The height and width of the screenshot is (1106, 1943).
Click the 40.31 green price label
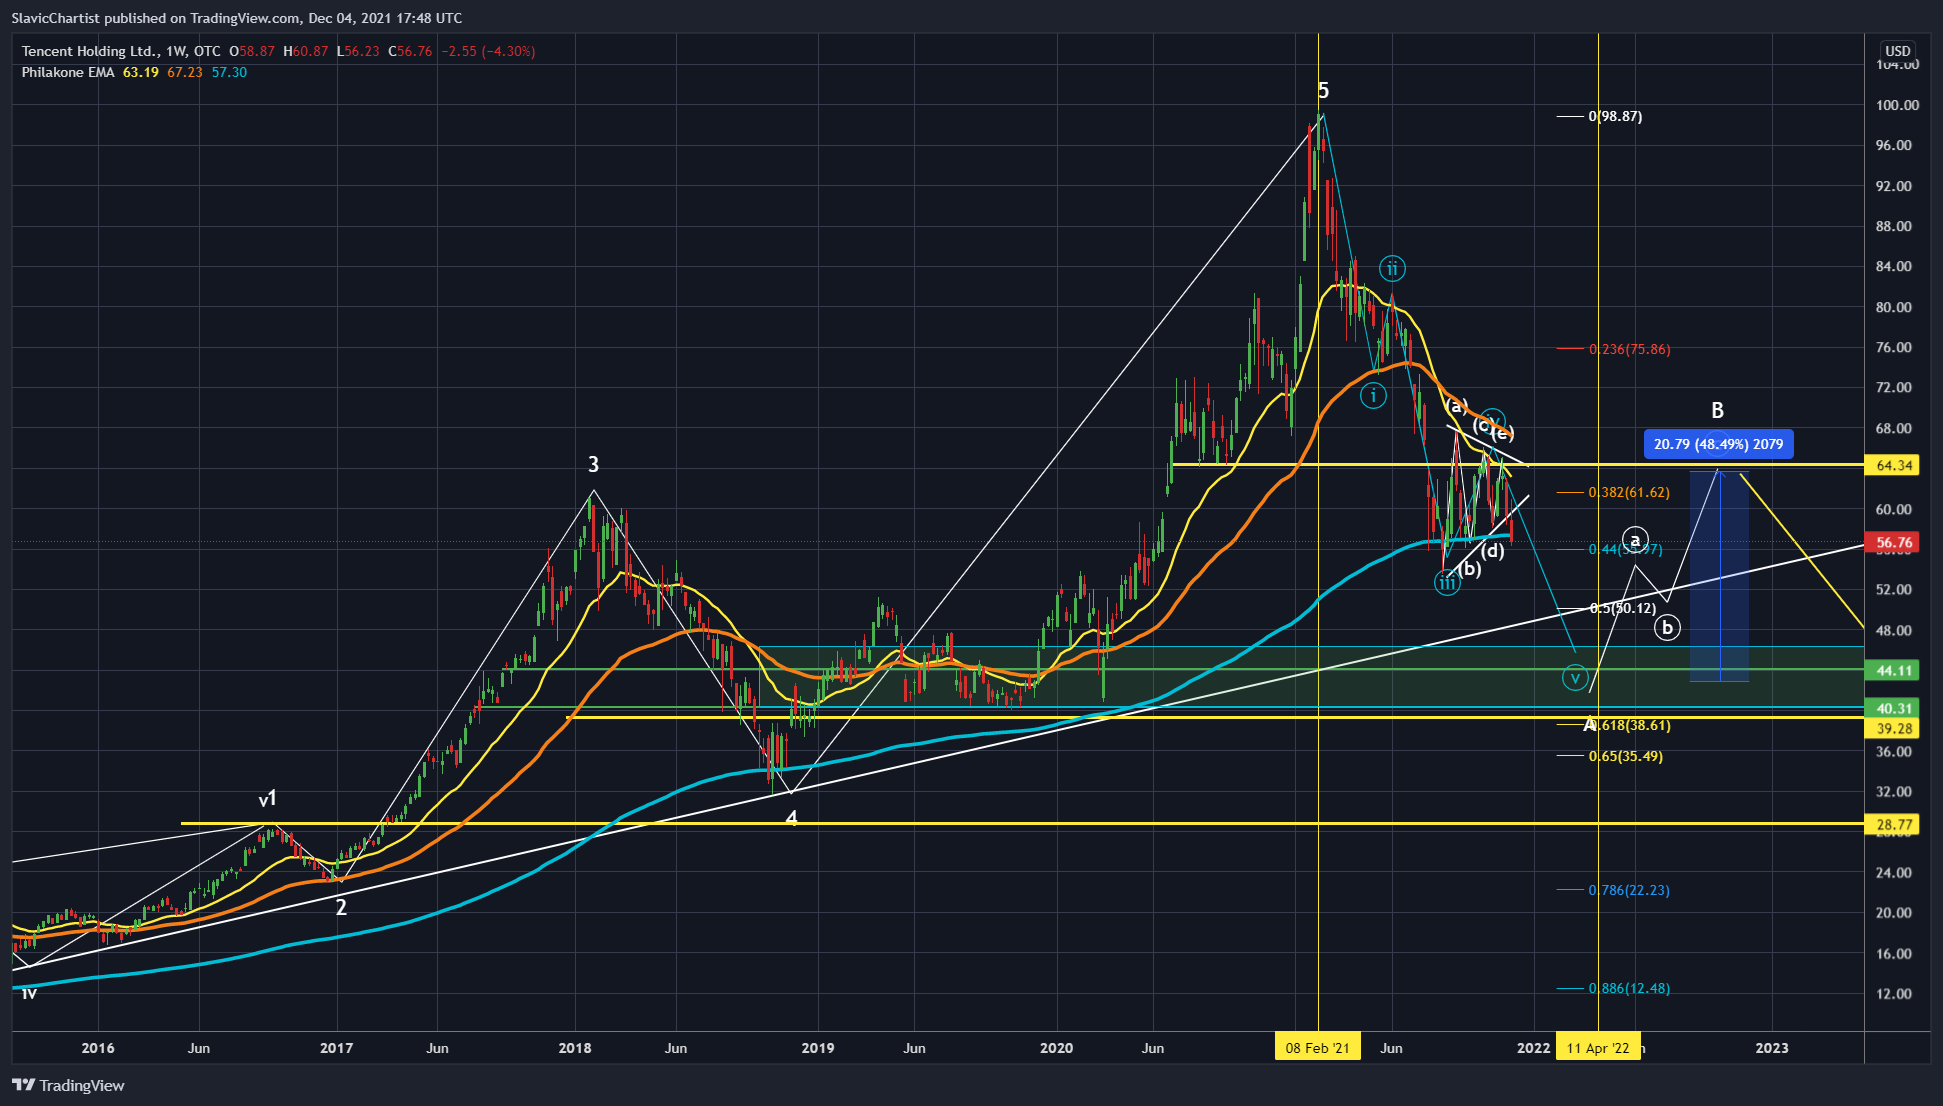1894,708
